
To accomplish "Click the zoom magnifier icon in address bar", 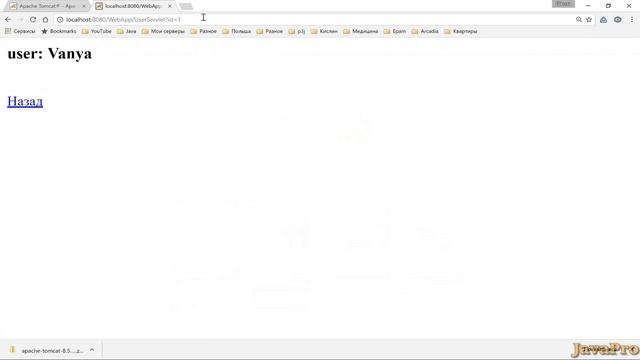I will [x=579, y=20].
